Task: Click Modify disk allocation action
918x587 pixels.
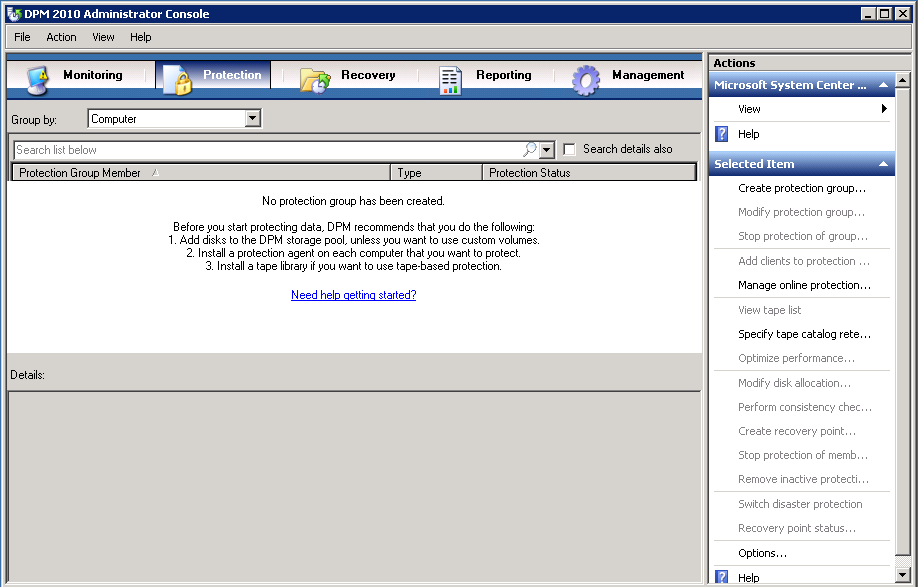Action: coord(794,383)
